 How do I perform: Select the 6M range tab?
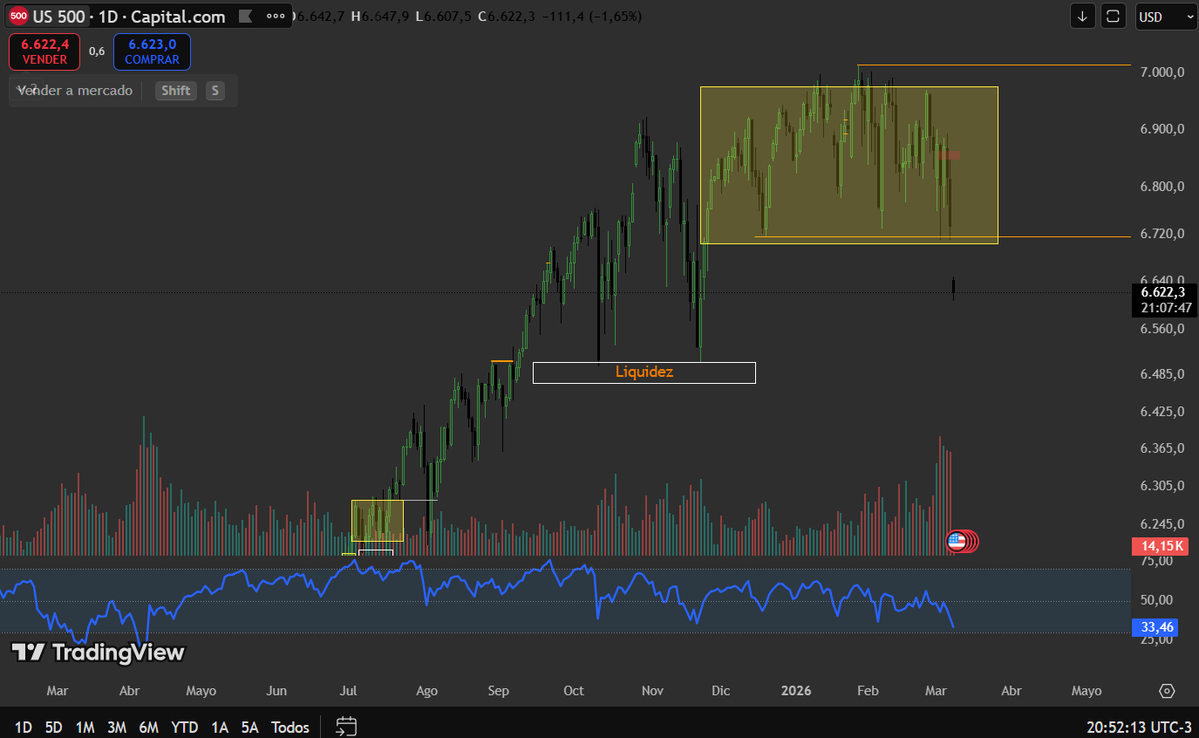(x=148, y=727)
